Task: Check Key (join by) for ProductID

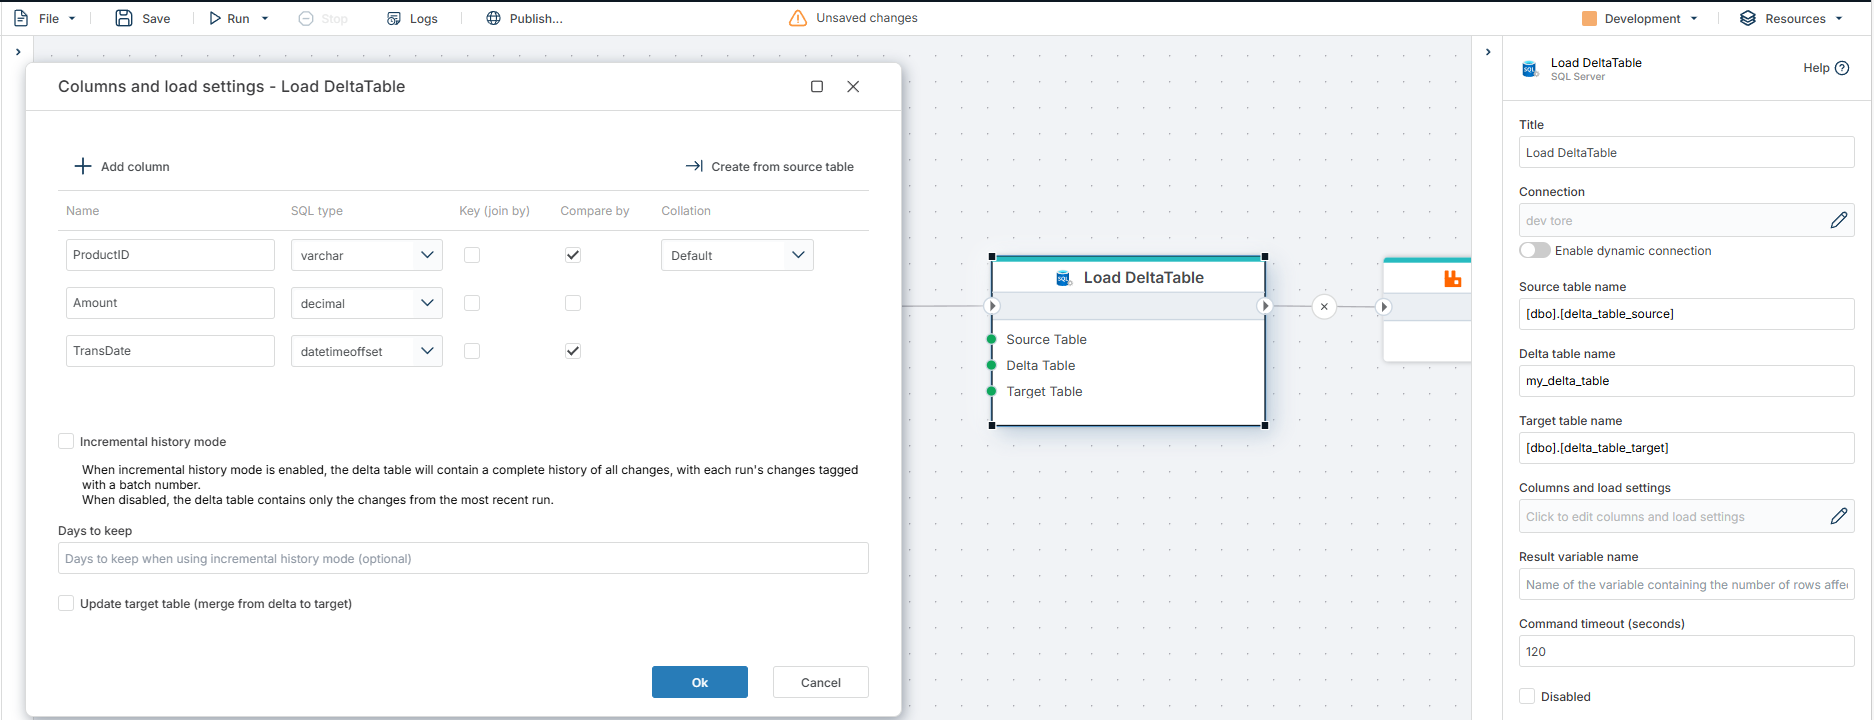Action: click(x=472, y=255)
